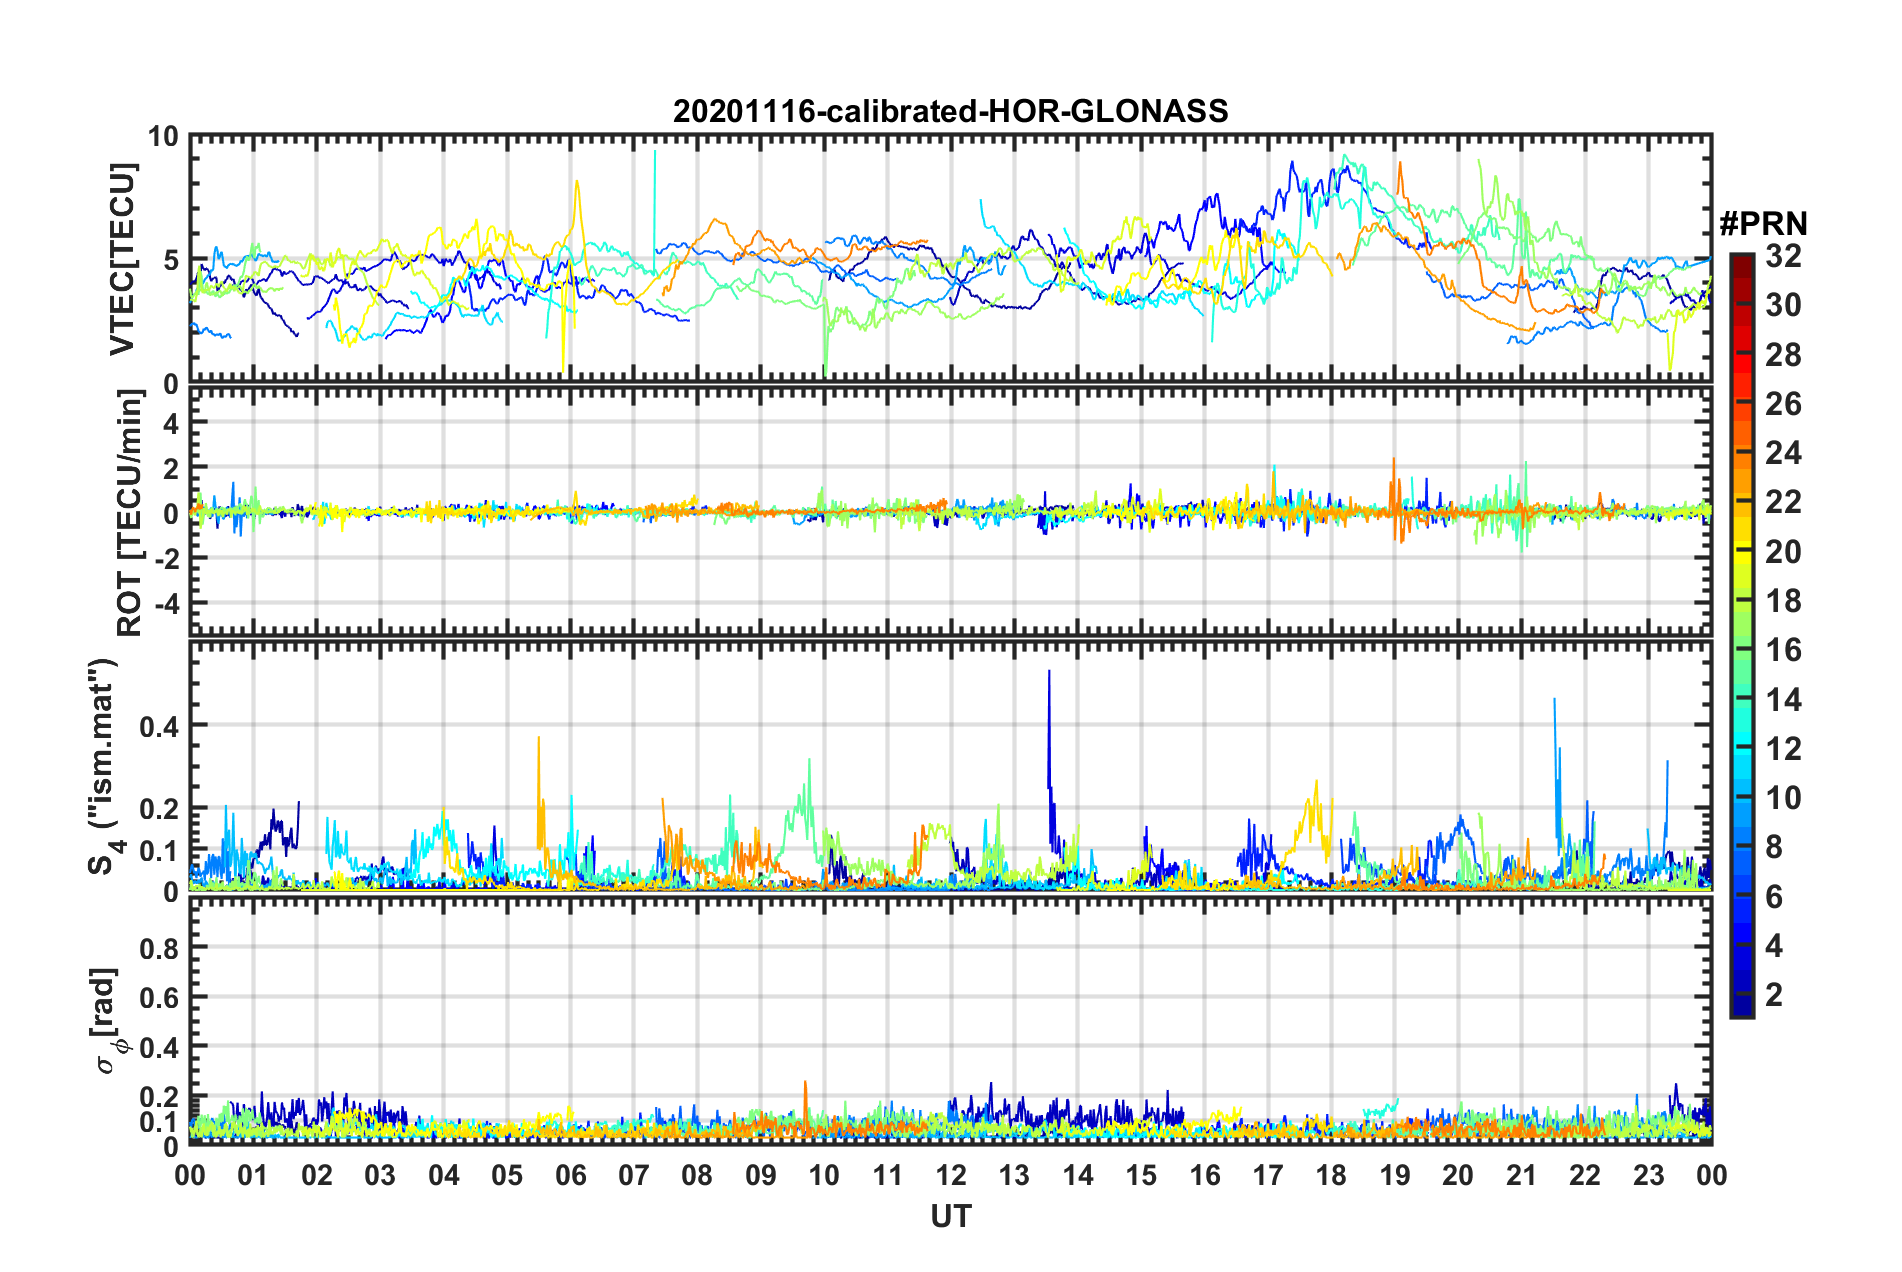This screenshot has width=1902, height=1272.
Task: Click colorbar tick label 18
Action: [1783, 601]
